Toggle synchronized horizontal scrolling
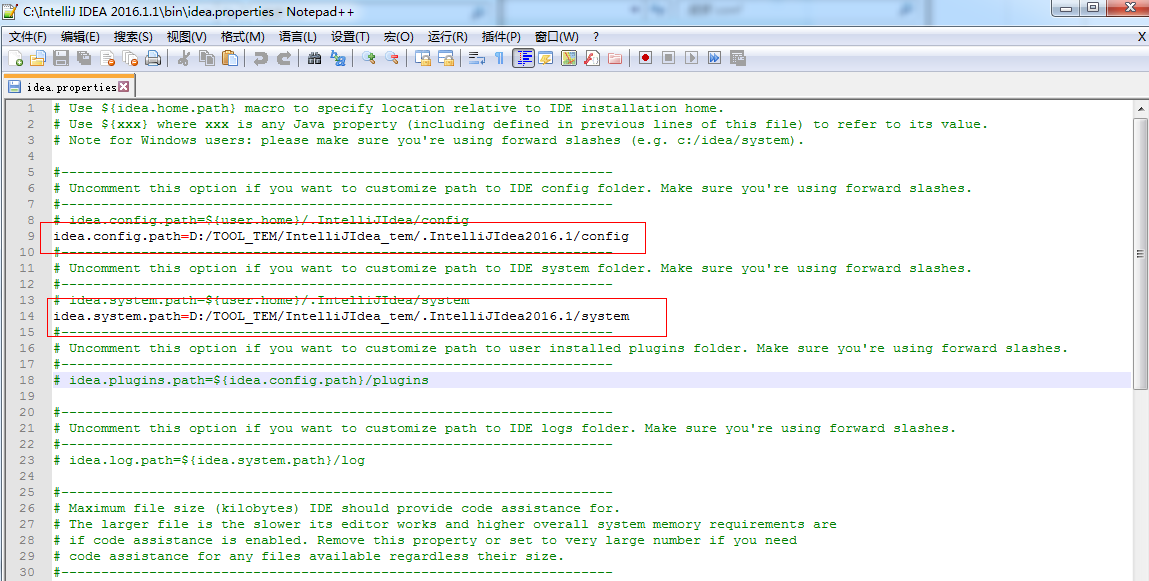The width and height of the screenshot is (1149, 581). click(446, 59)
